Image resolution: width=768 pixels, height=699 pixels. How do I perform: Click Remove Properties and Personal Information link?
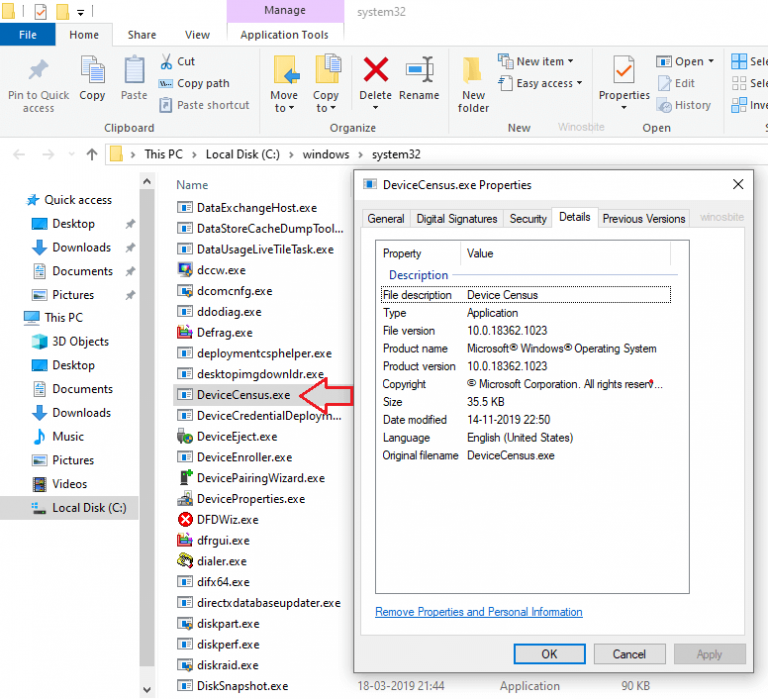tap(478, 612)
